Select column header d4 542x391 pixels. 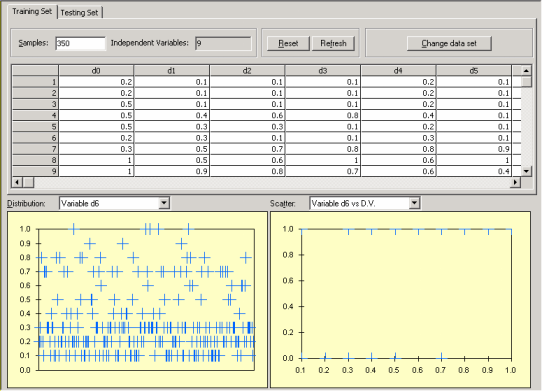[398, 71]
